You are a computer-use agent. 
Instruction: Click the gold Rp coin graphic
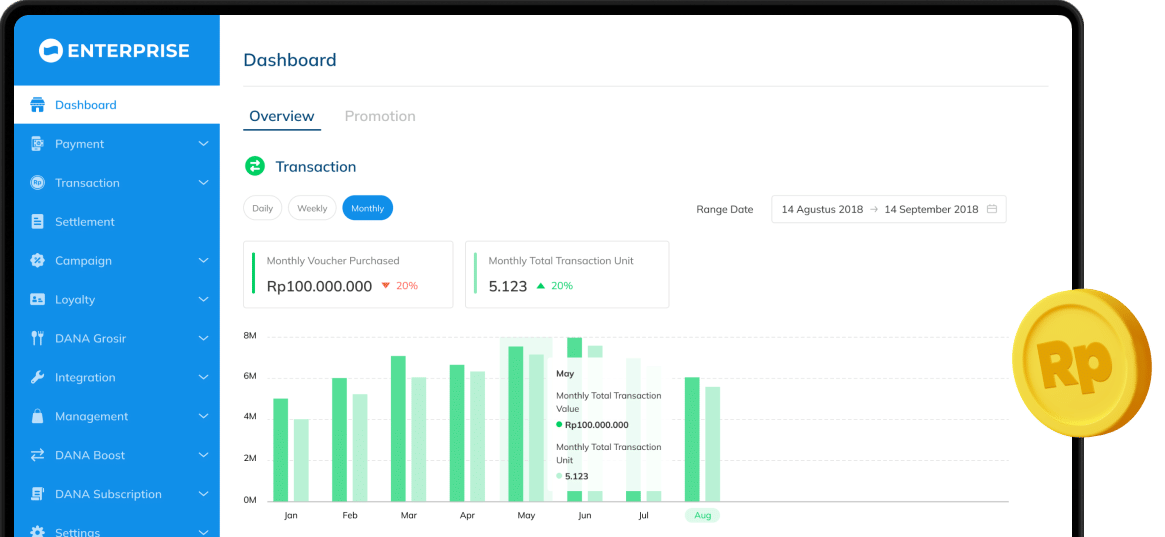click(1084, 363)
